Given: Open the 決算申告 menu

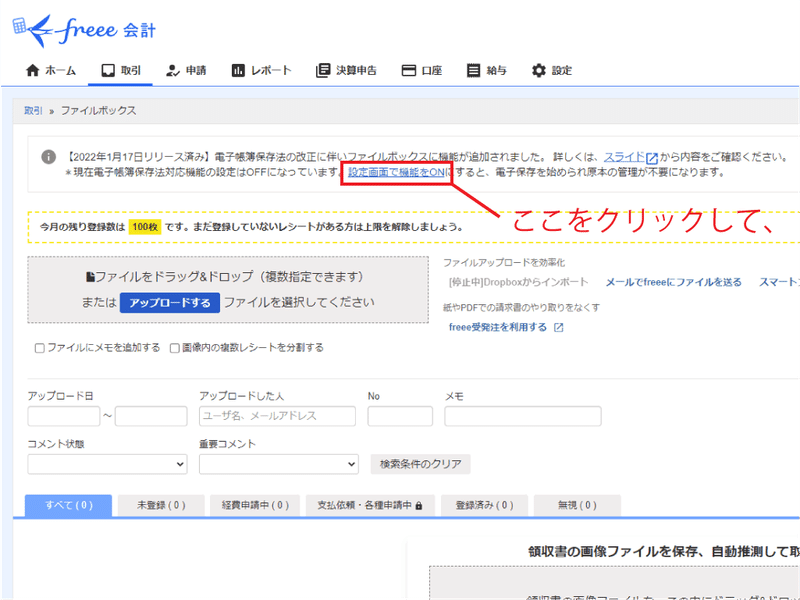Looking at the screenshot, I should (x=346, y=70).
